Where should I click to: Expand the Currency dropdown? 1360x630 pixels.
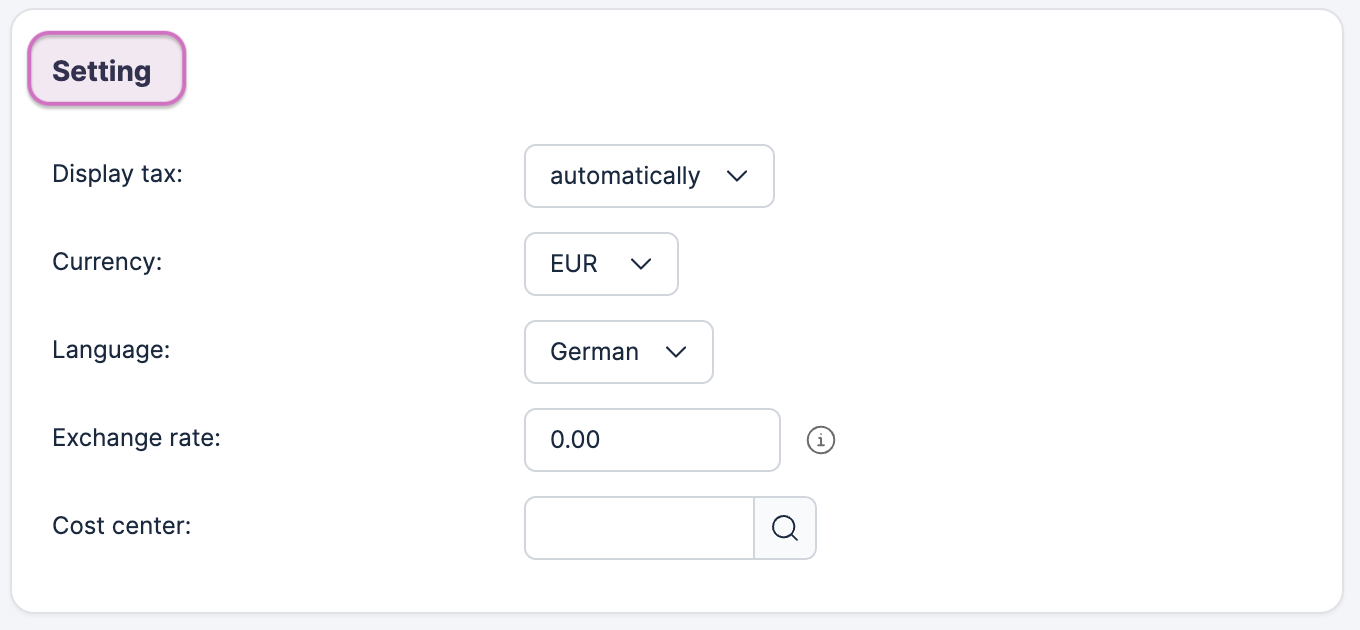[x=601, y=264]
